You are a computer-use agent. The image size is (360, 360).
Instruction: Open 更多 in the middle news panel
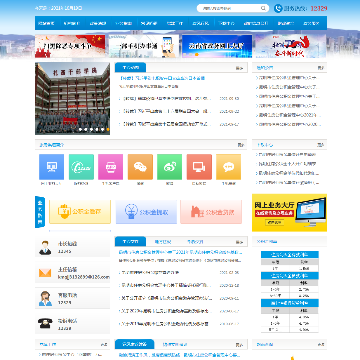[239, 242]
